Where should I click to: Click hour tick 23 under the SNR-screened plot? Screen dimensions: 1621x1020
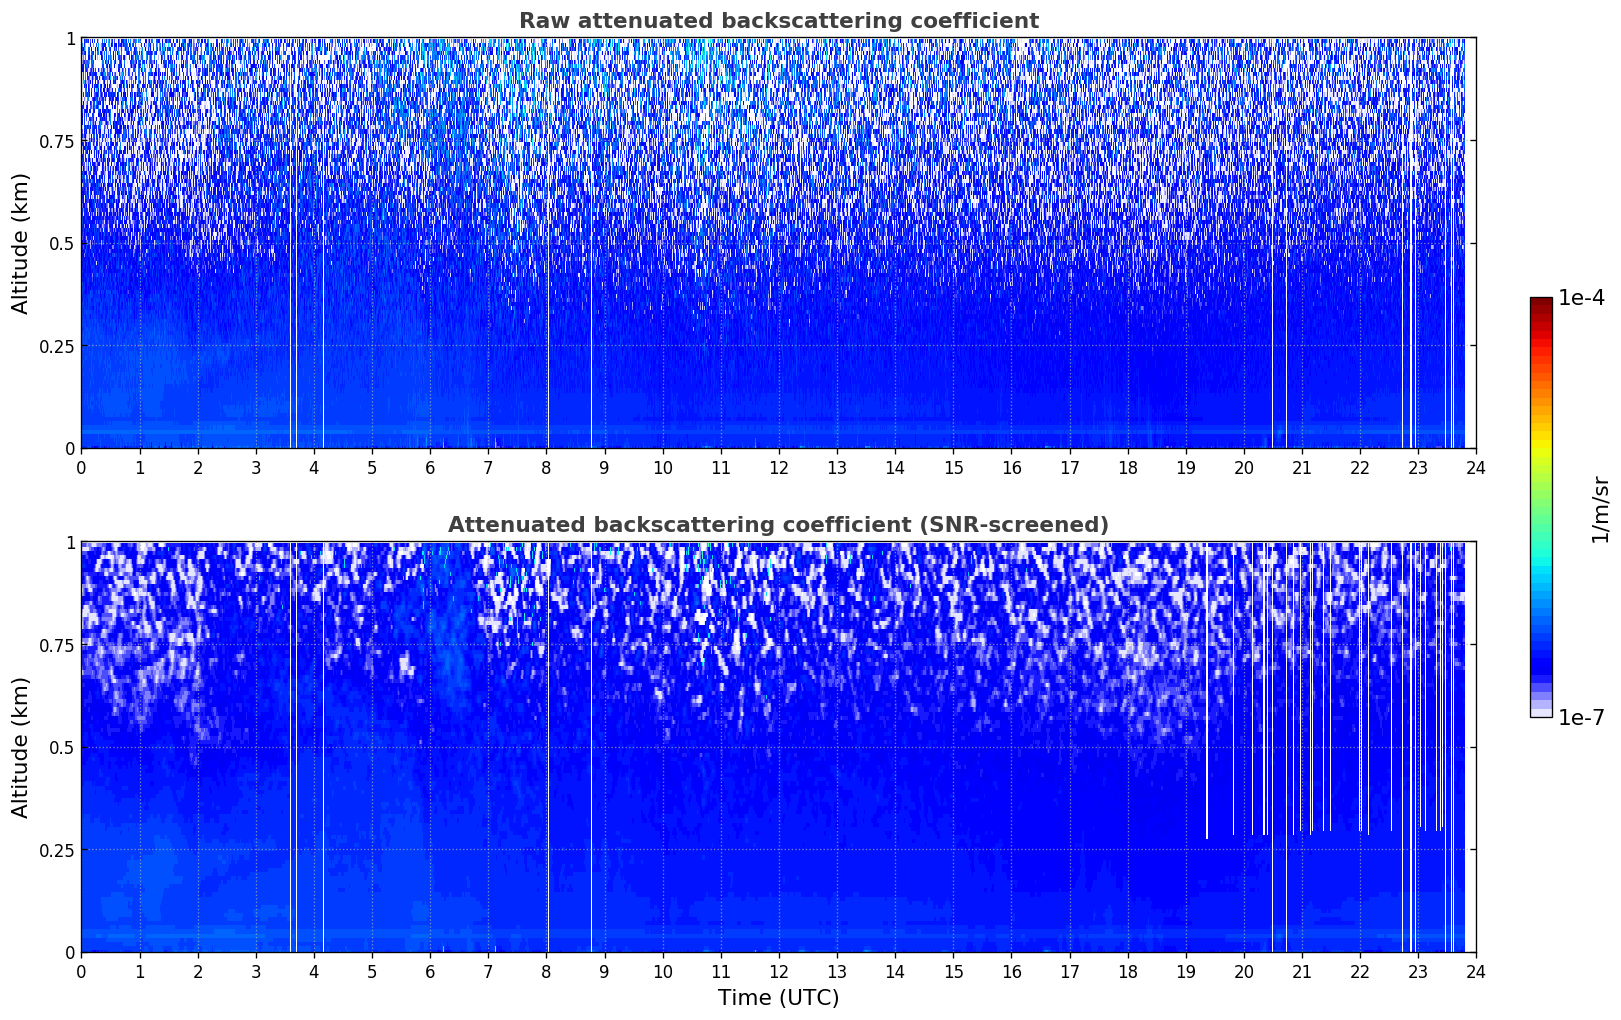click(x=1418, y=971)
